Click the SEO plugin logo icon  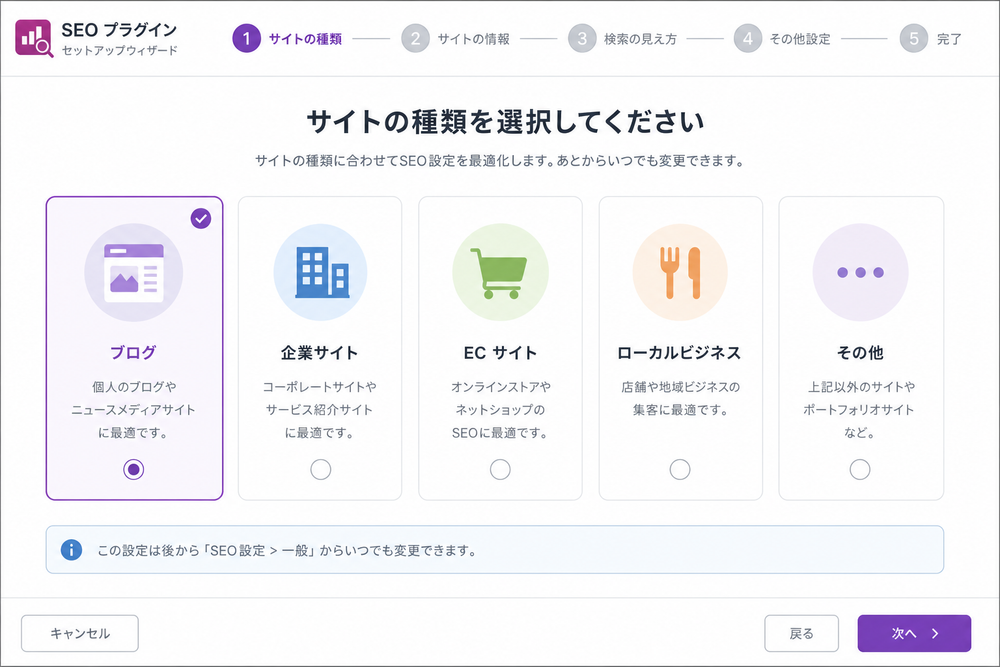pos(34,38)
